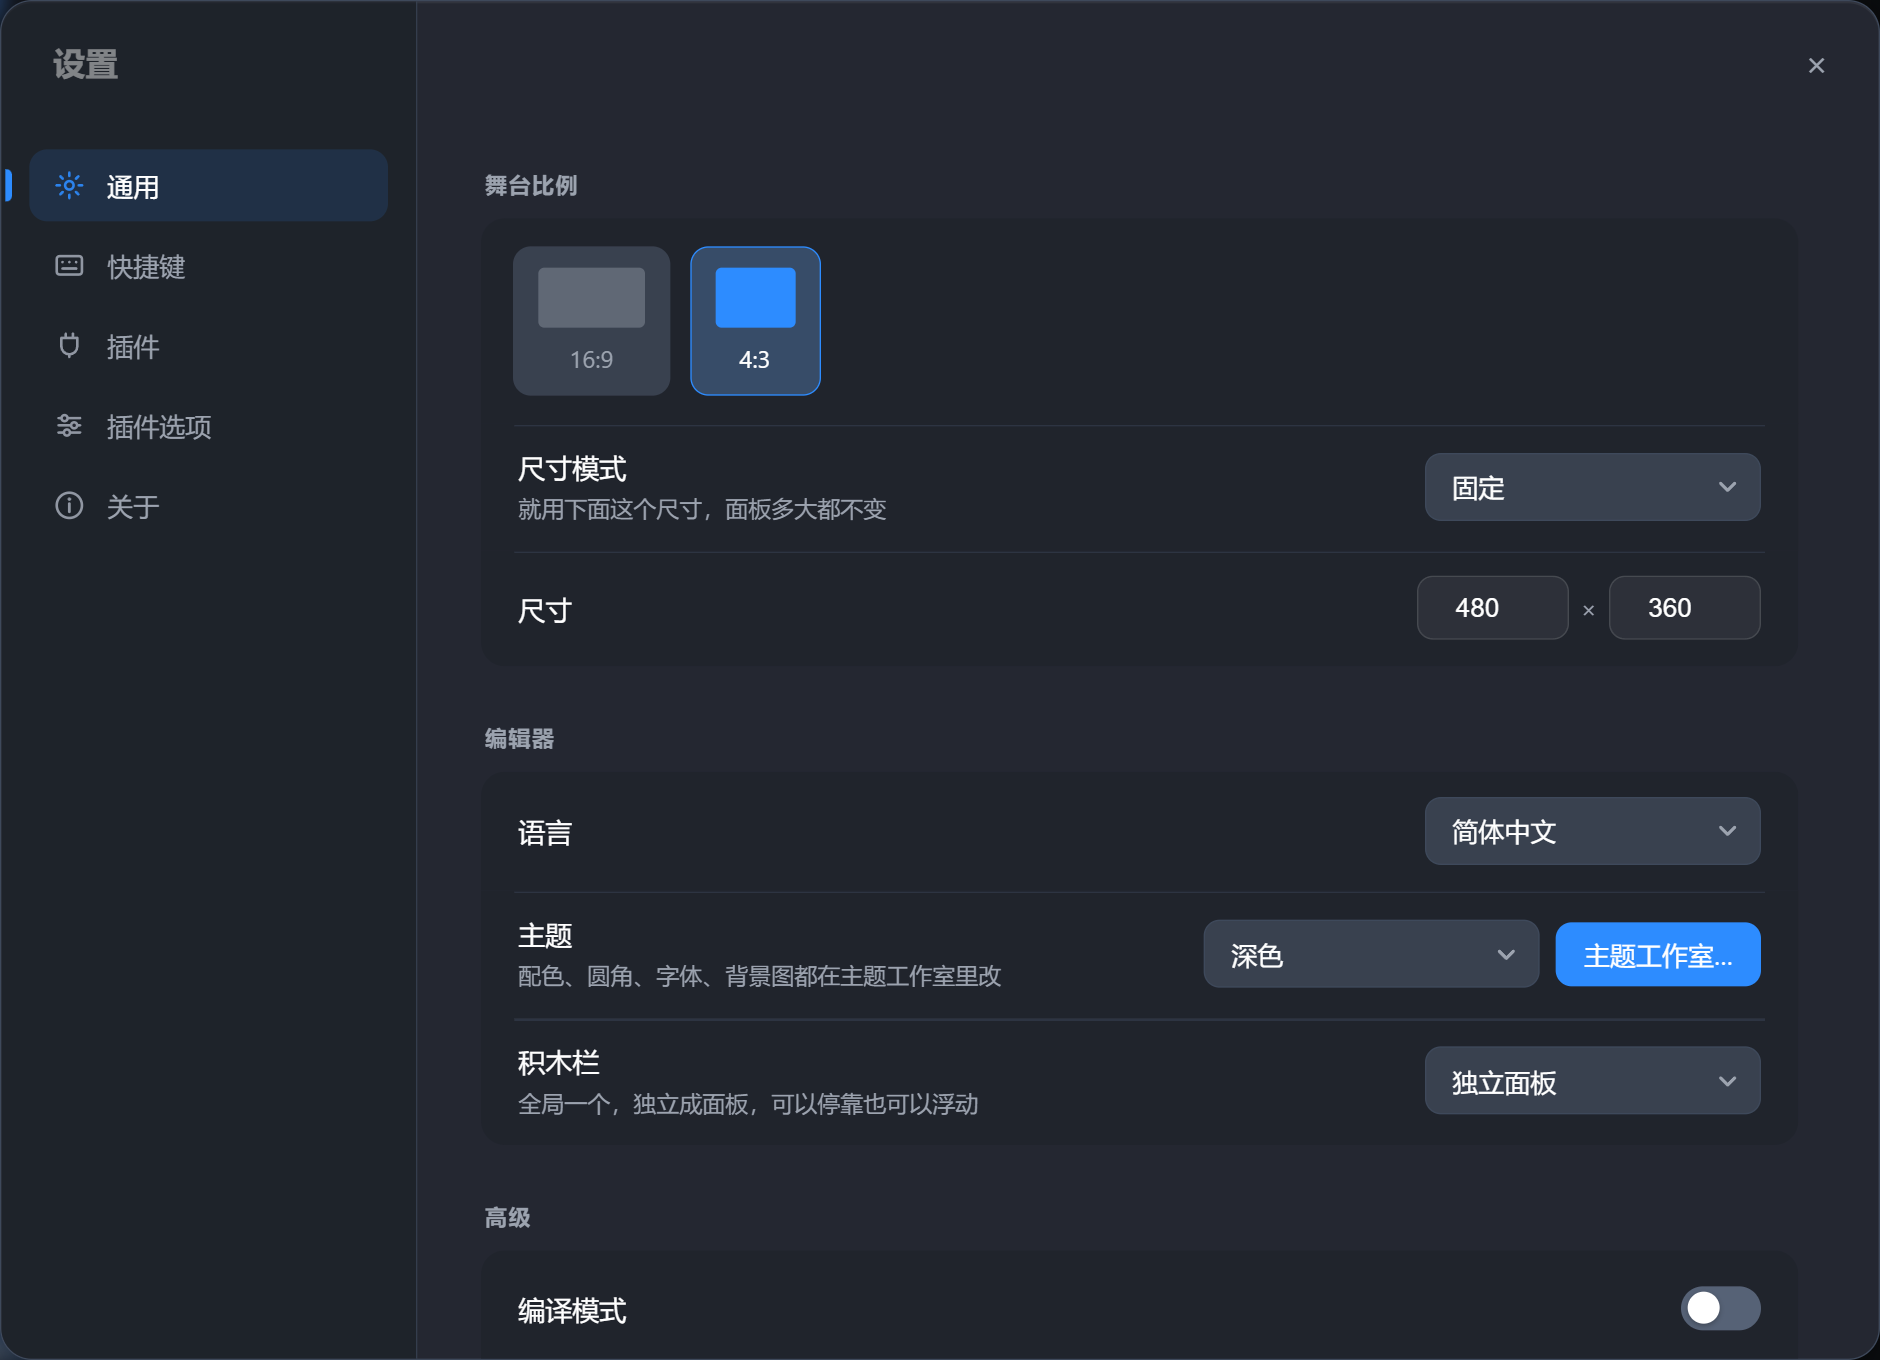The image size is (1880, 1360).
Task: Click the 配色、圆角、字体 theme description text
Action: pyautogui.click(x=759, y=977)
